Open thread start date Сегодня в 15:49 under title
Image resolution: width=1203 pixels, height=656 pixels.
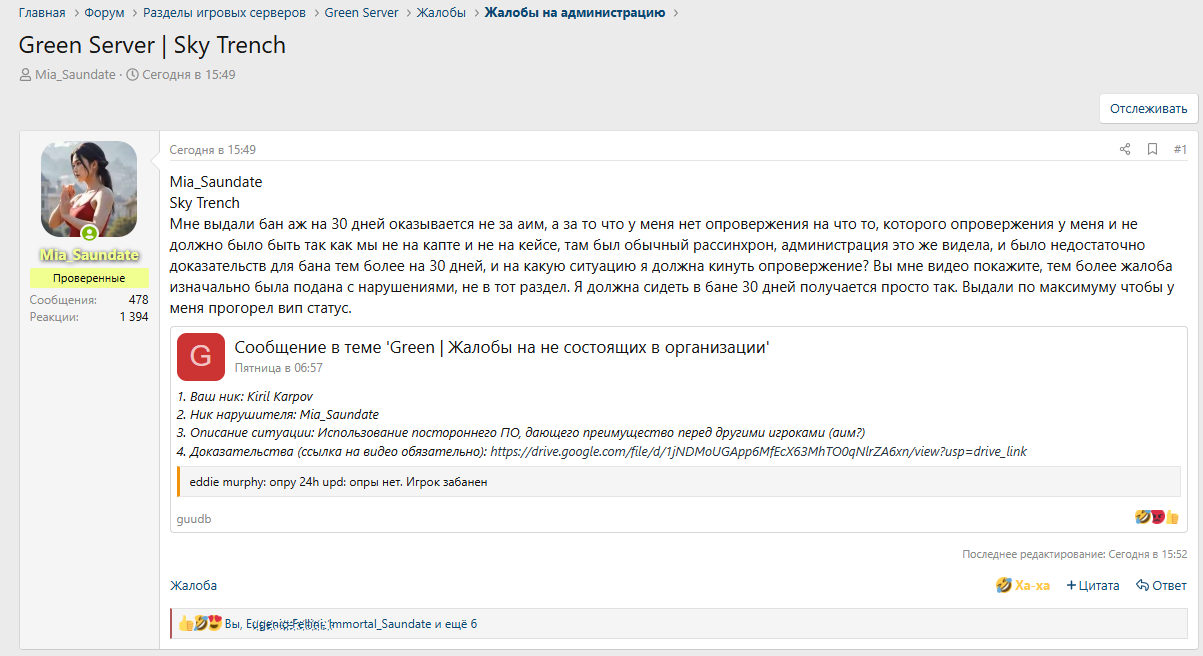[188, 74]
